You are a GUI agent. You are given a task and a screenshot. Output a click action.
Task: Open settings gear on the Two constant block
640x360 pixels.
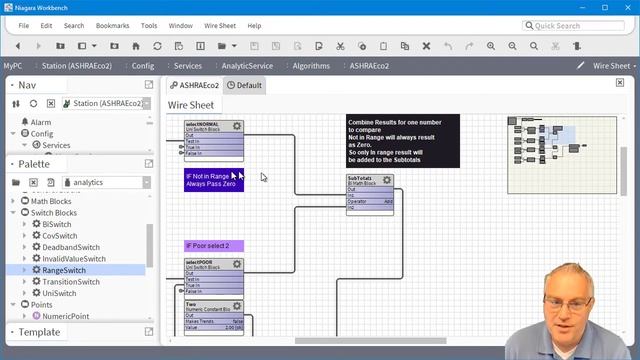pos(237,306)
